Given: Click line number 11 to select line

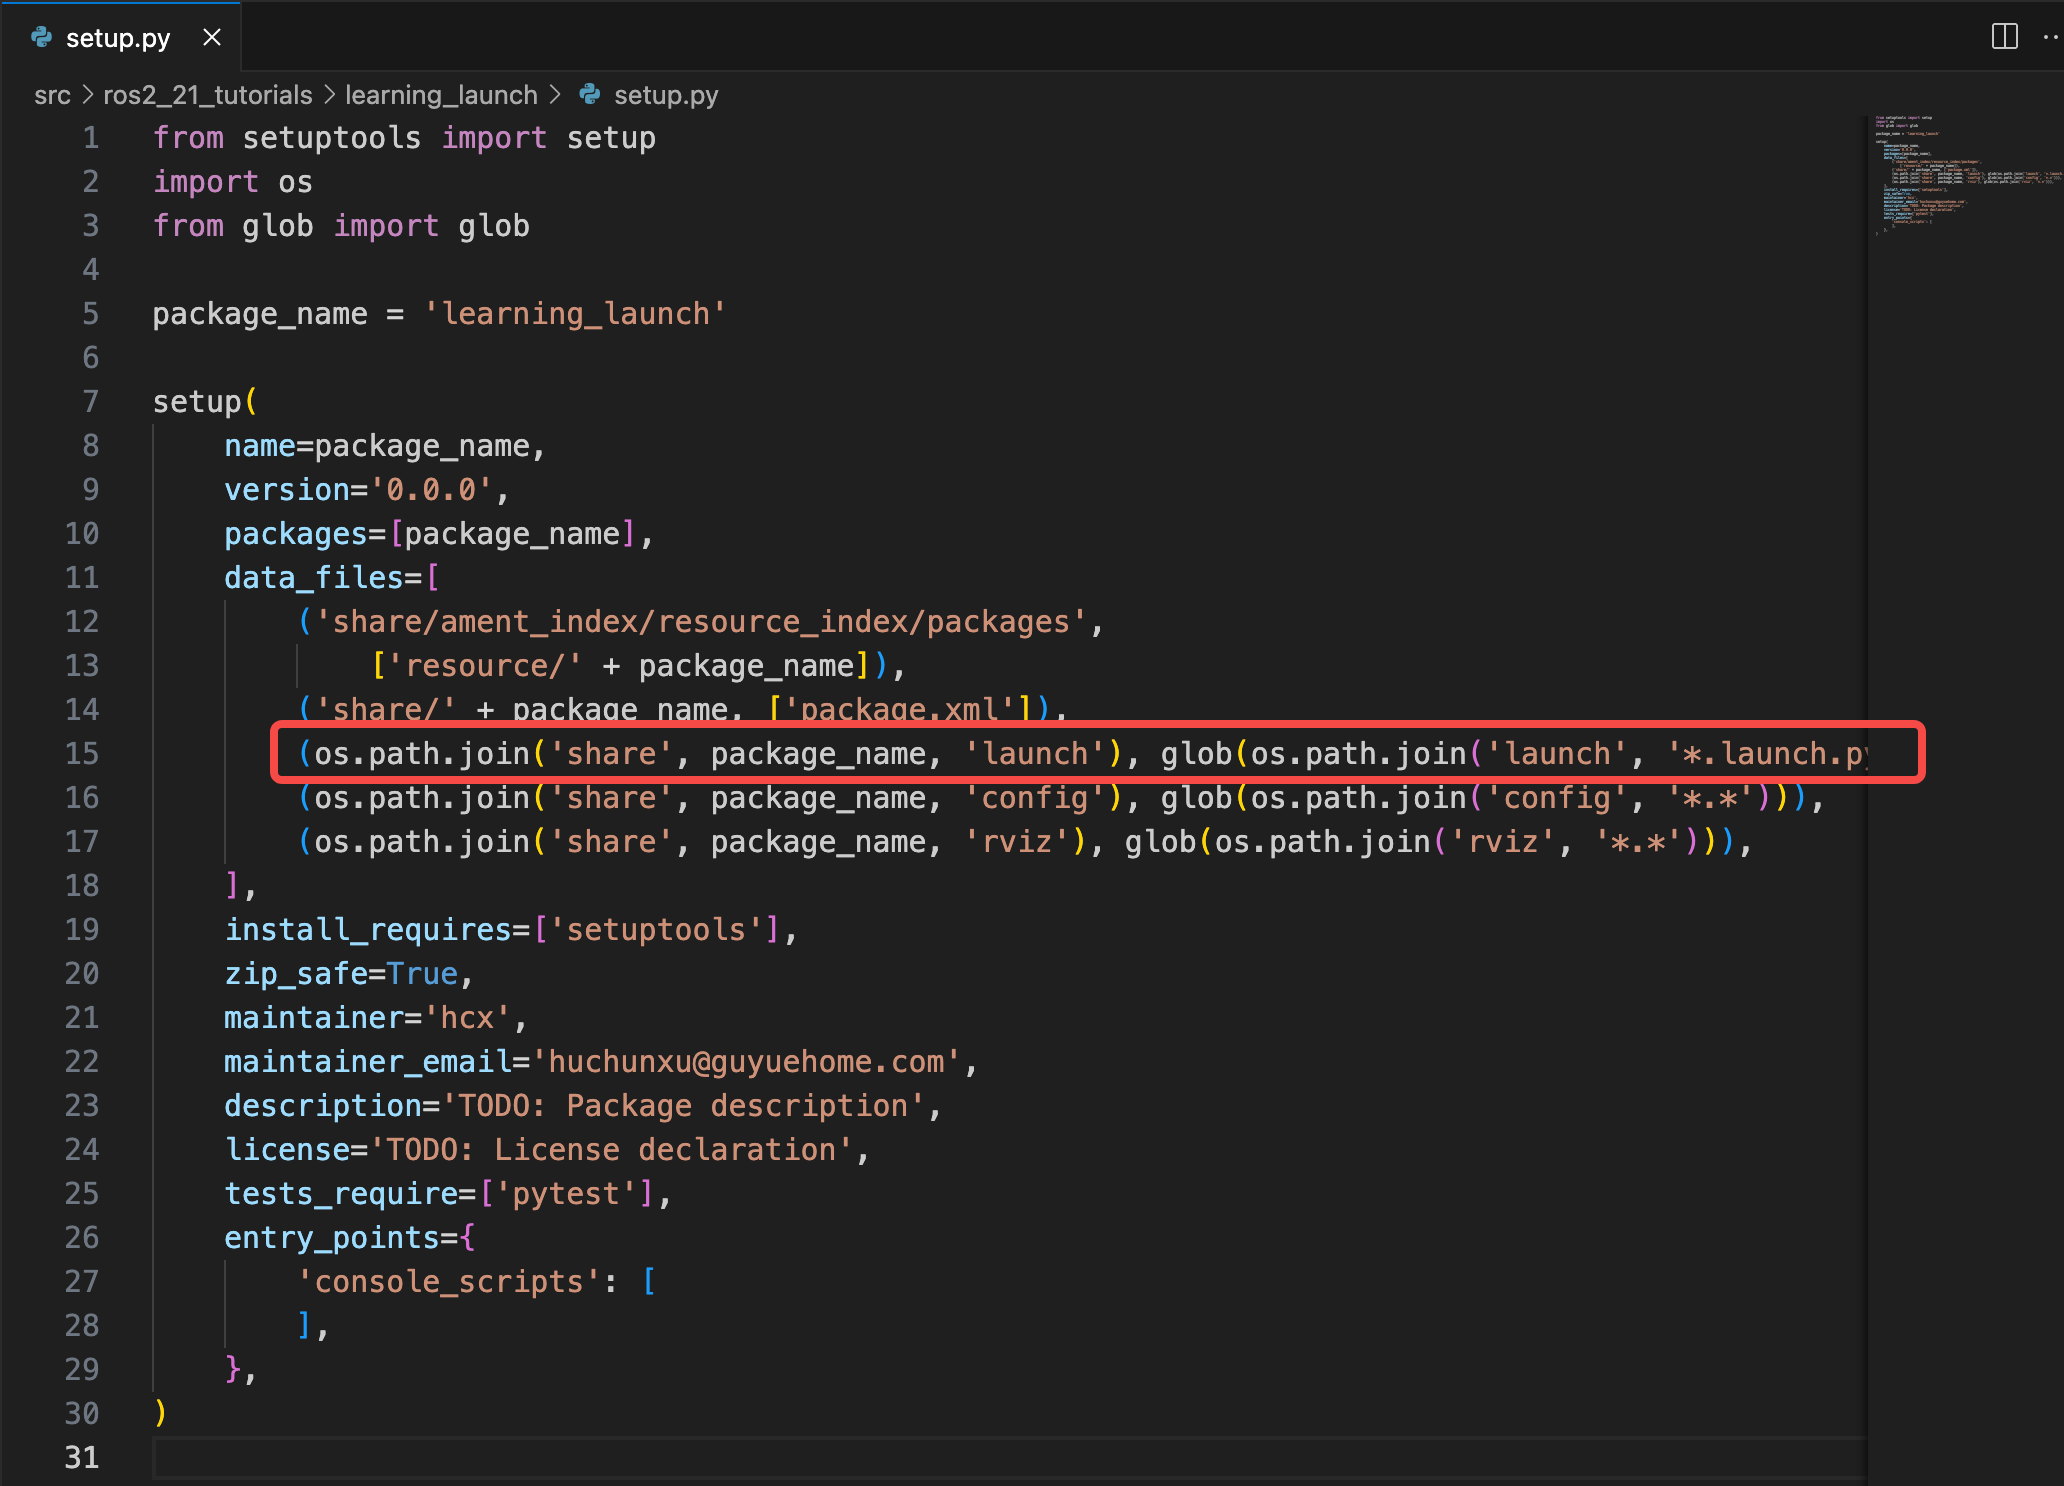Looking at the screenshot, I should click(x=82, y=577).
